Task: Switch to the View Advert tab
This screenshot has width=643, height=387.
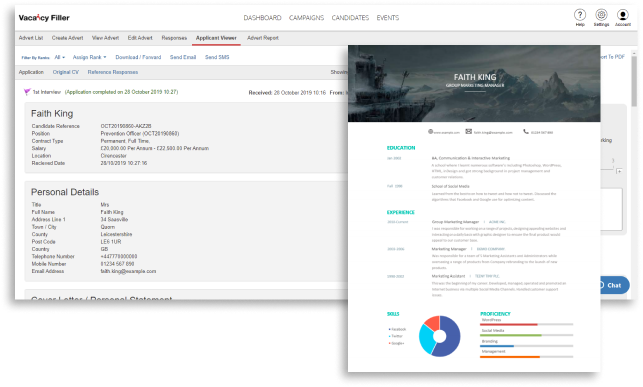Action: click(x=105, y=38)
